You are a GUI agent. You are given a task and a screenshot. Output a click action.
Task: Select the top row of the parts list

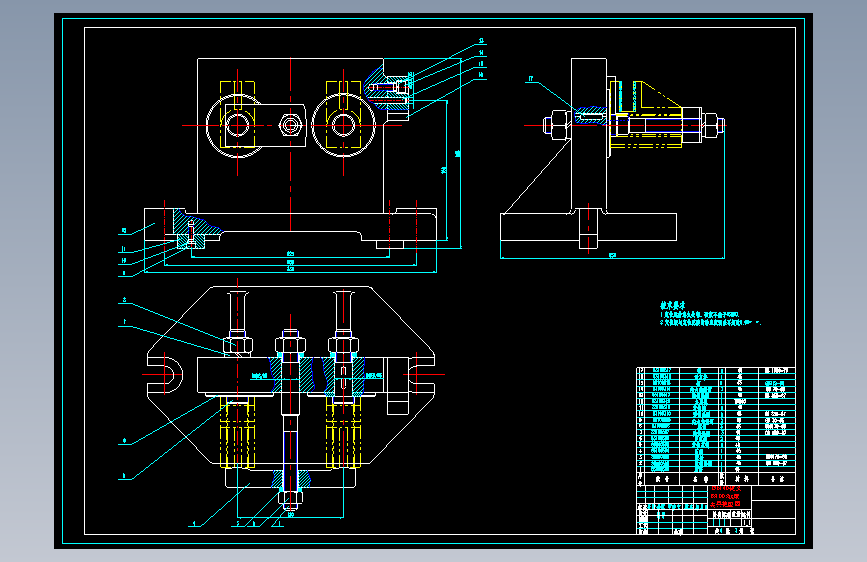716,371
